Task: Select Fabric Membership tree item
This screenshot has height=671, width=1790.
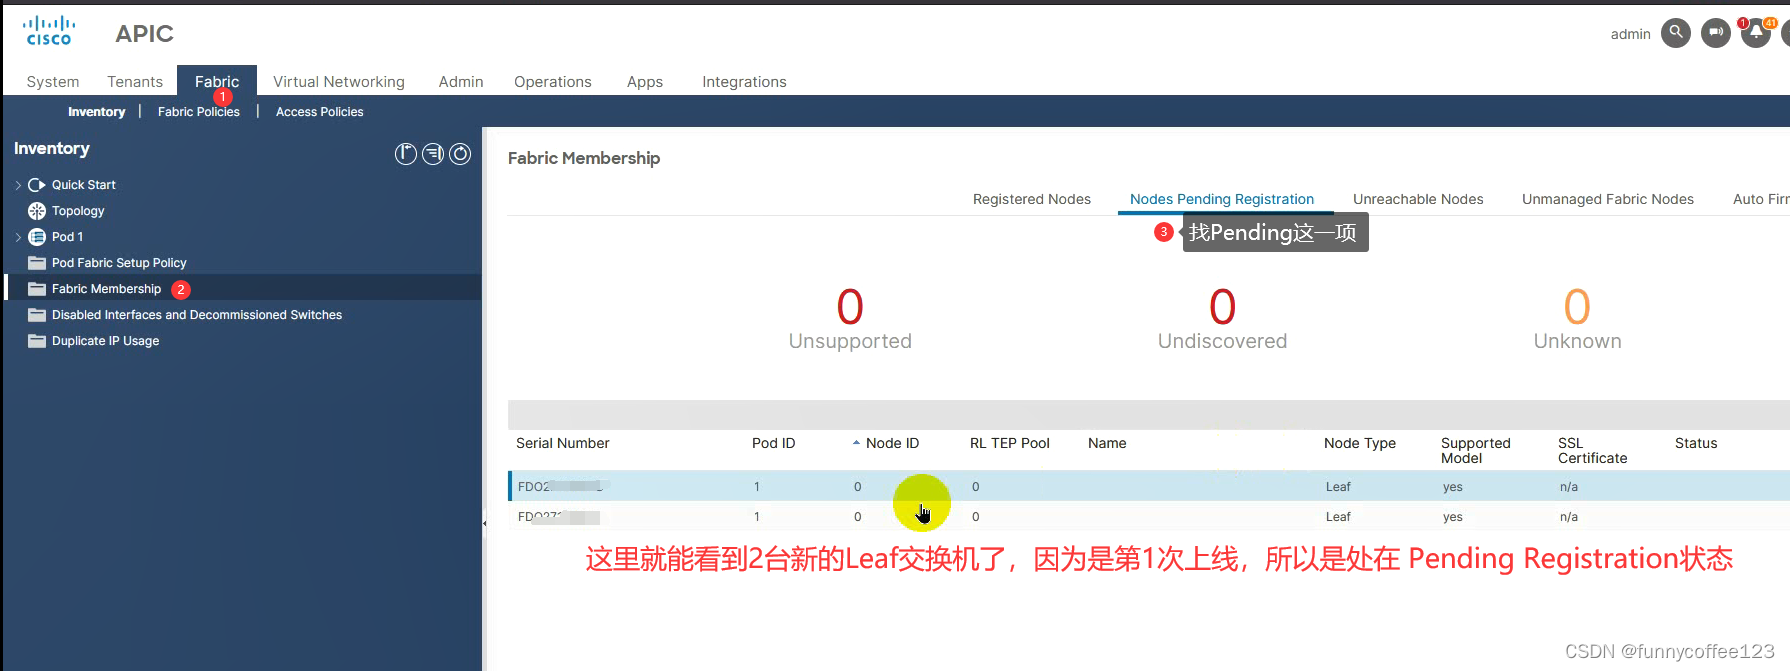Action: [106, 289]
